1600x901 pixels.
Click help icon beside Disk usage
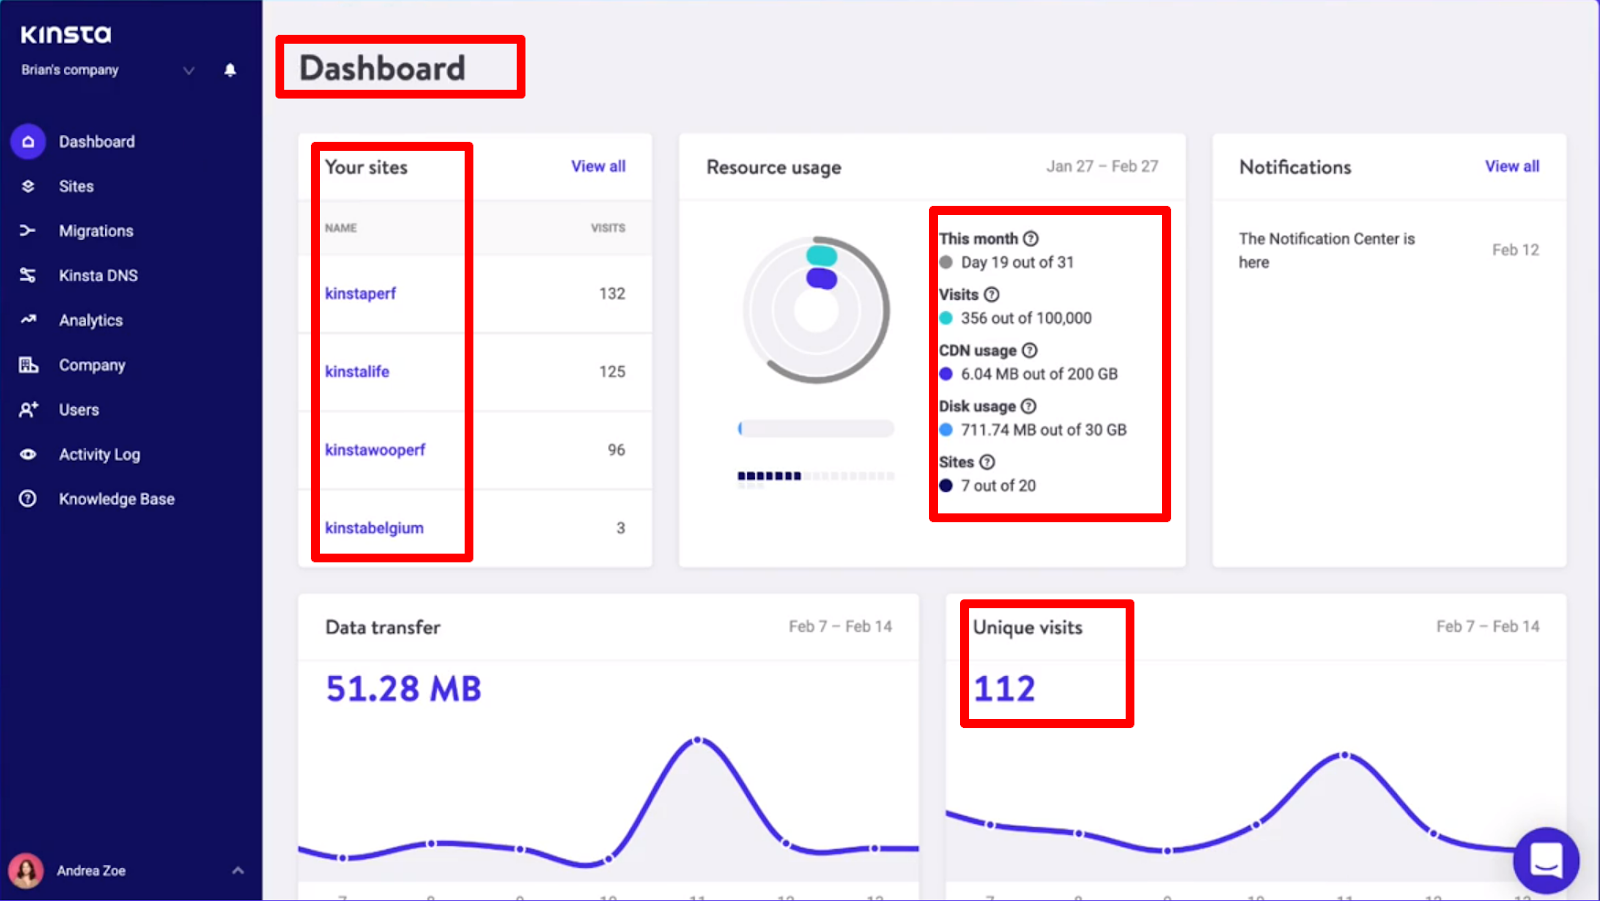[x=1029, y=407]
